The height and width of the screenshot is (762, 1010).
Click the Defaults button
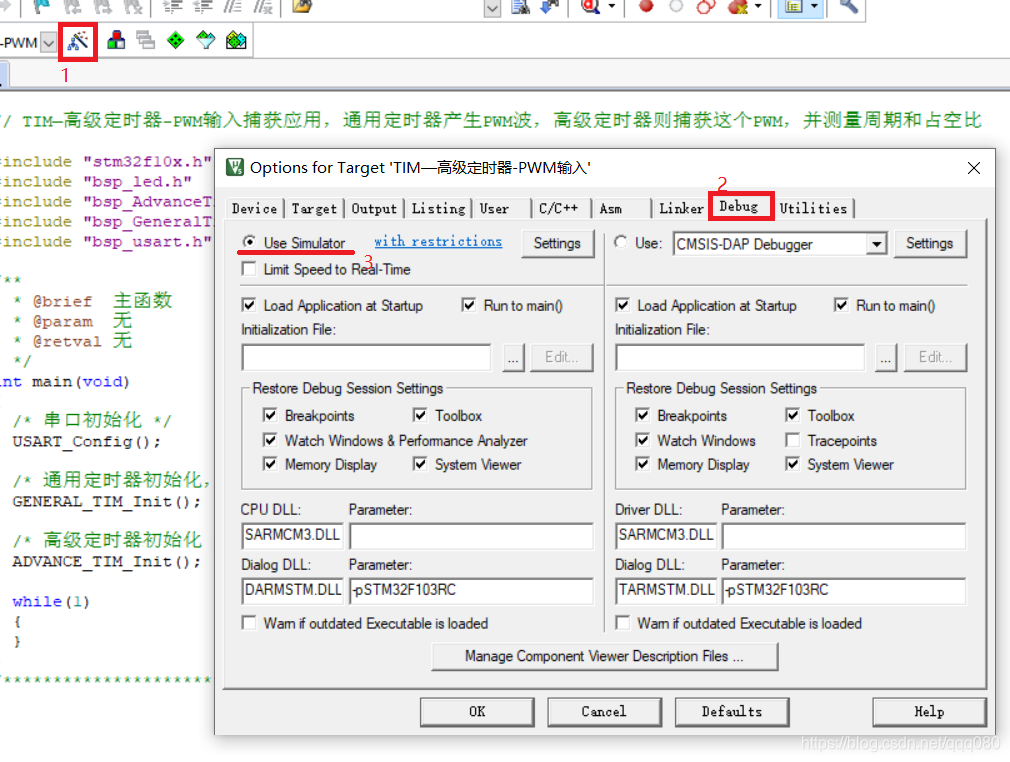732,712
